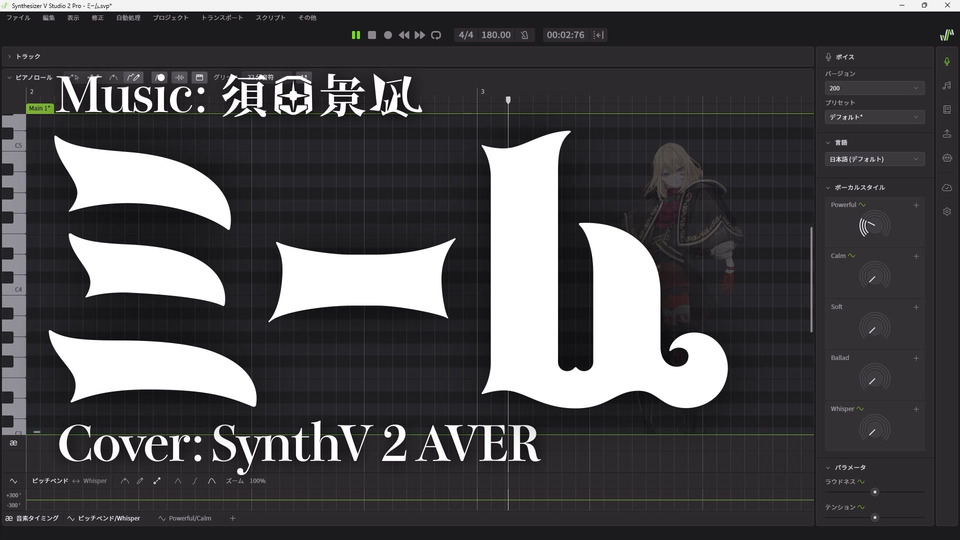Open the Voice microphone tab in side bar
960x540 pixels.
947,61
